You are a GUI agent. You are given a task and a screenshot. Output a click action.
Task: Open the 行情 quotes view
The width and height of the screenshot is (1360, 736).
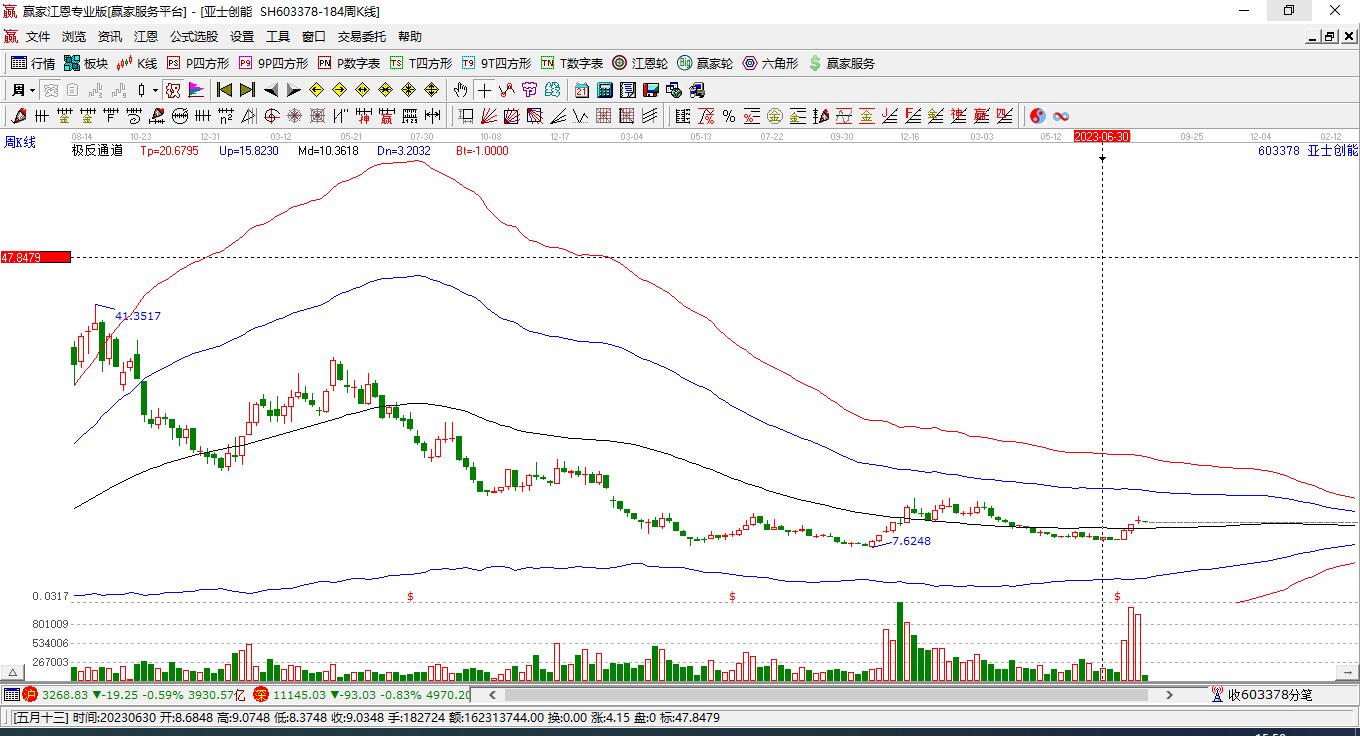[x=33, y=63]
